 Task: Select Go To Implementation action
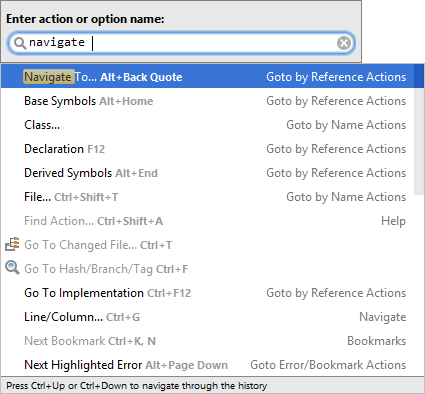[208, 293]
